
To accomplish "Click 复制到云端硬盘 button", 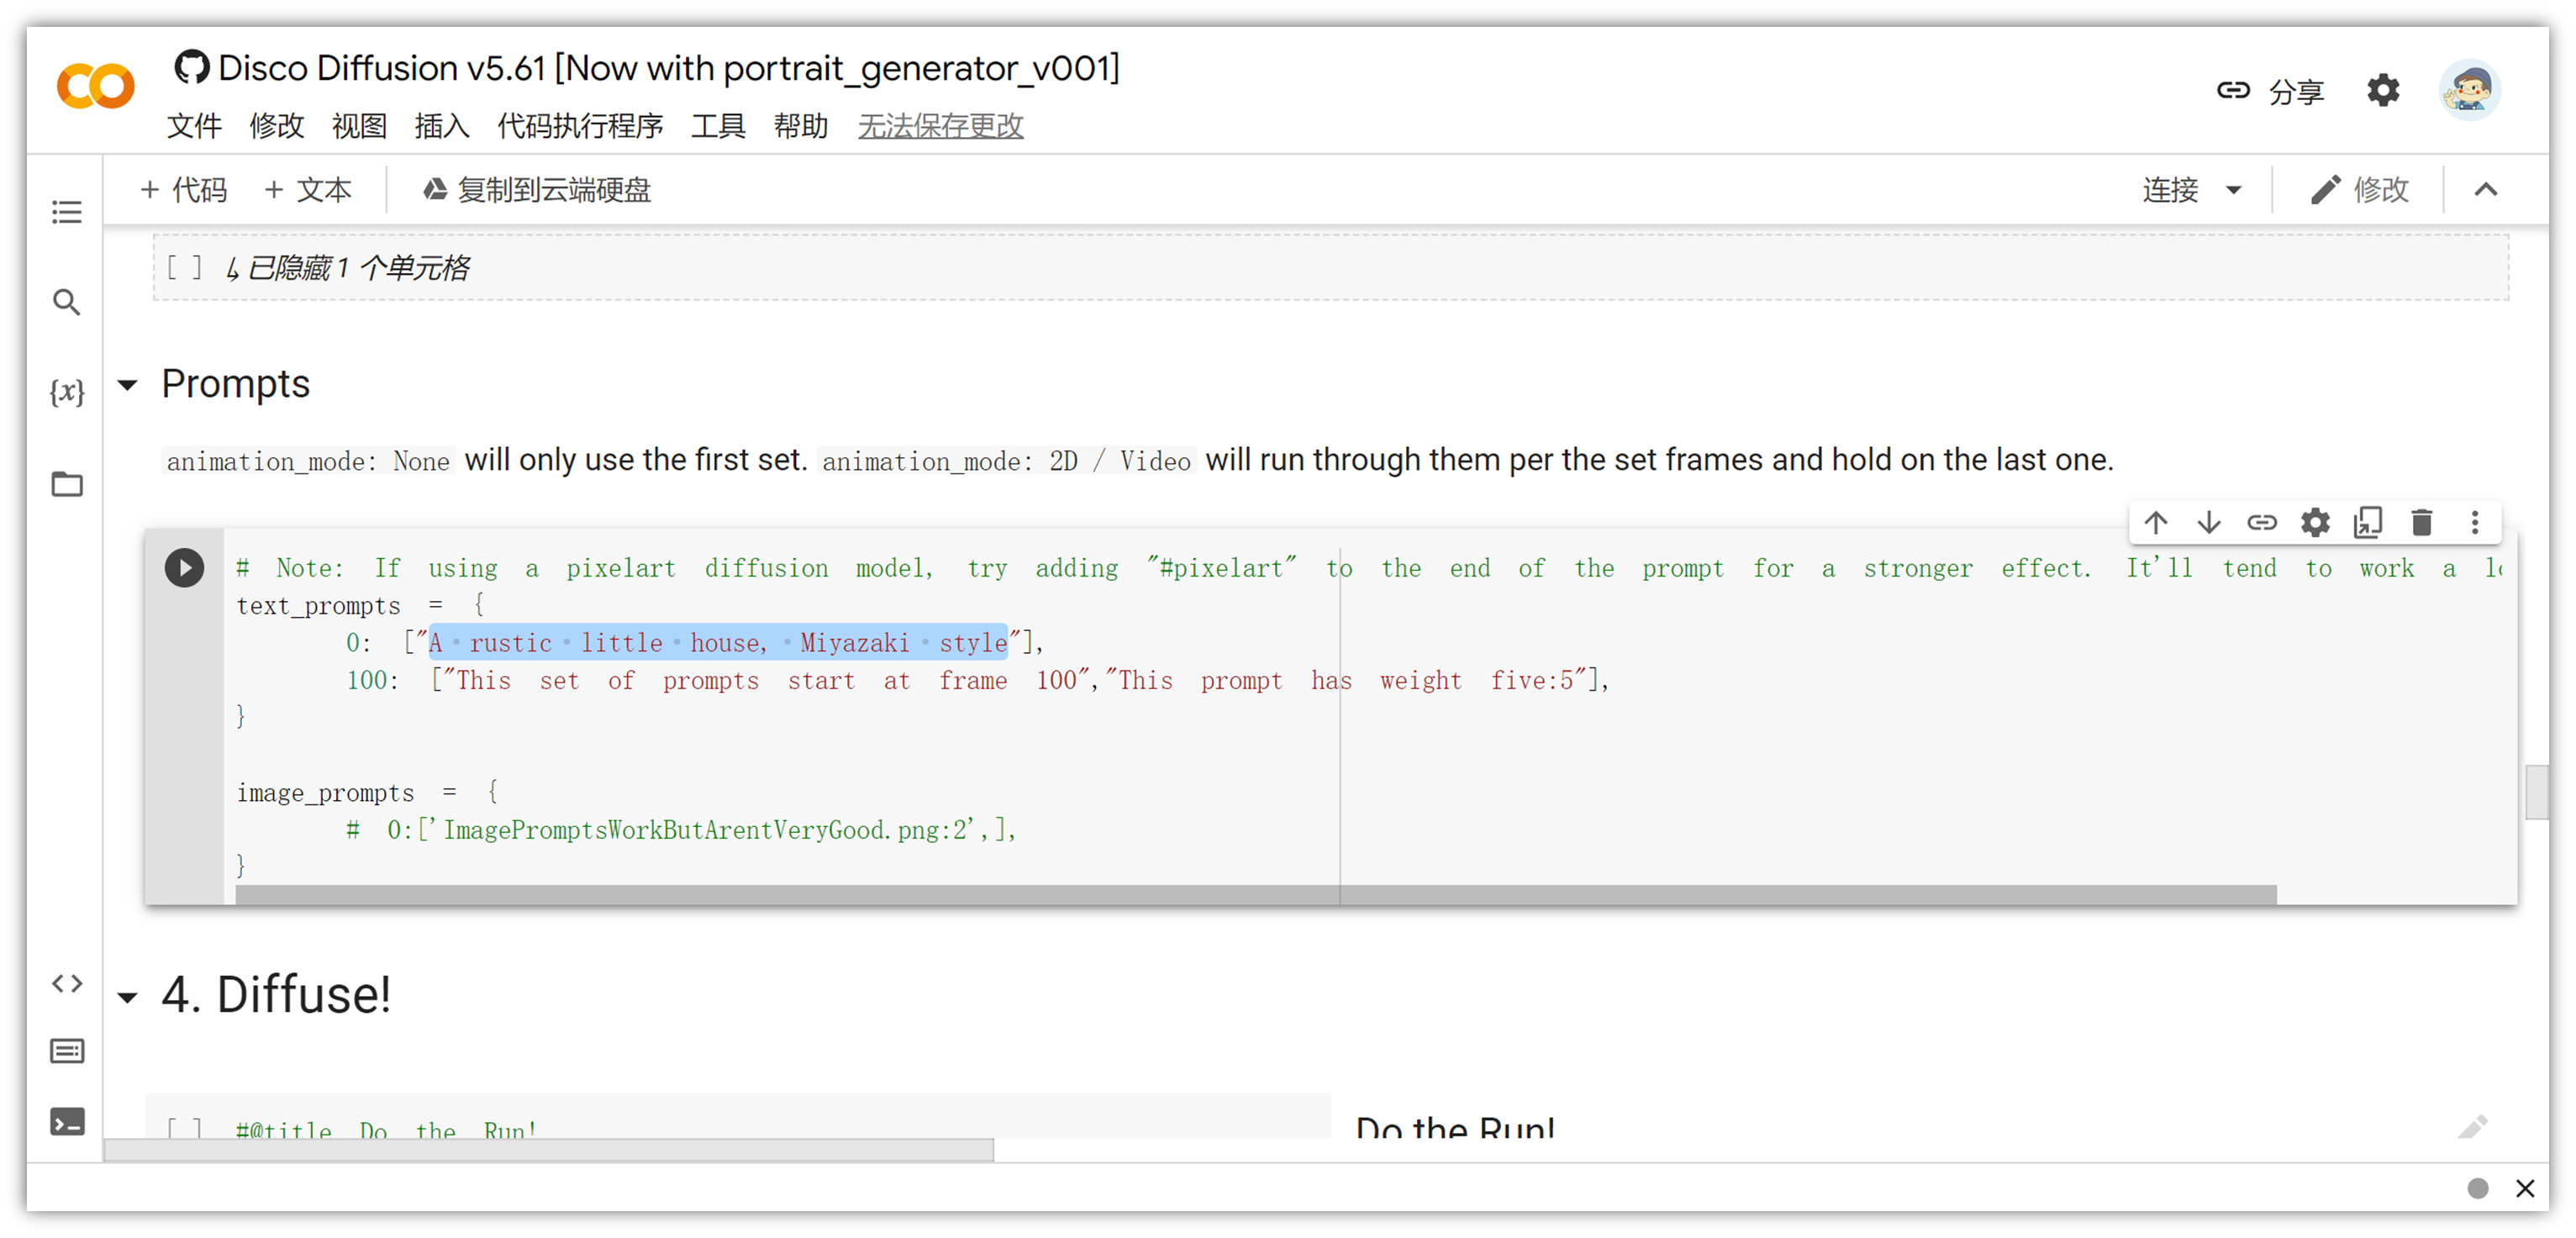I will 536,190.
